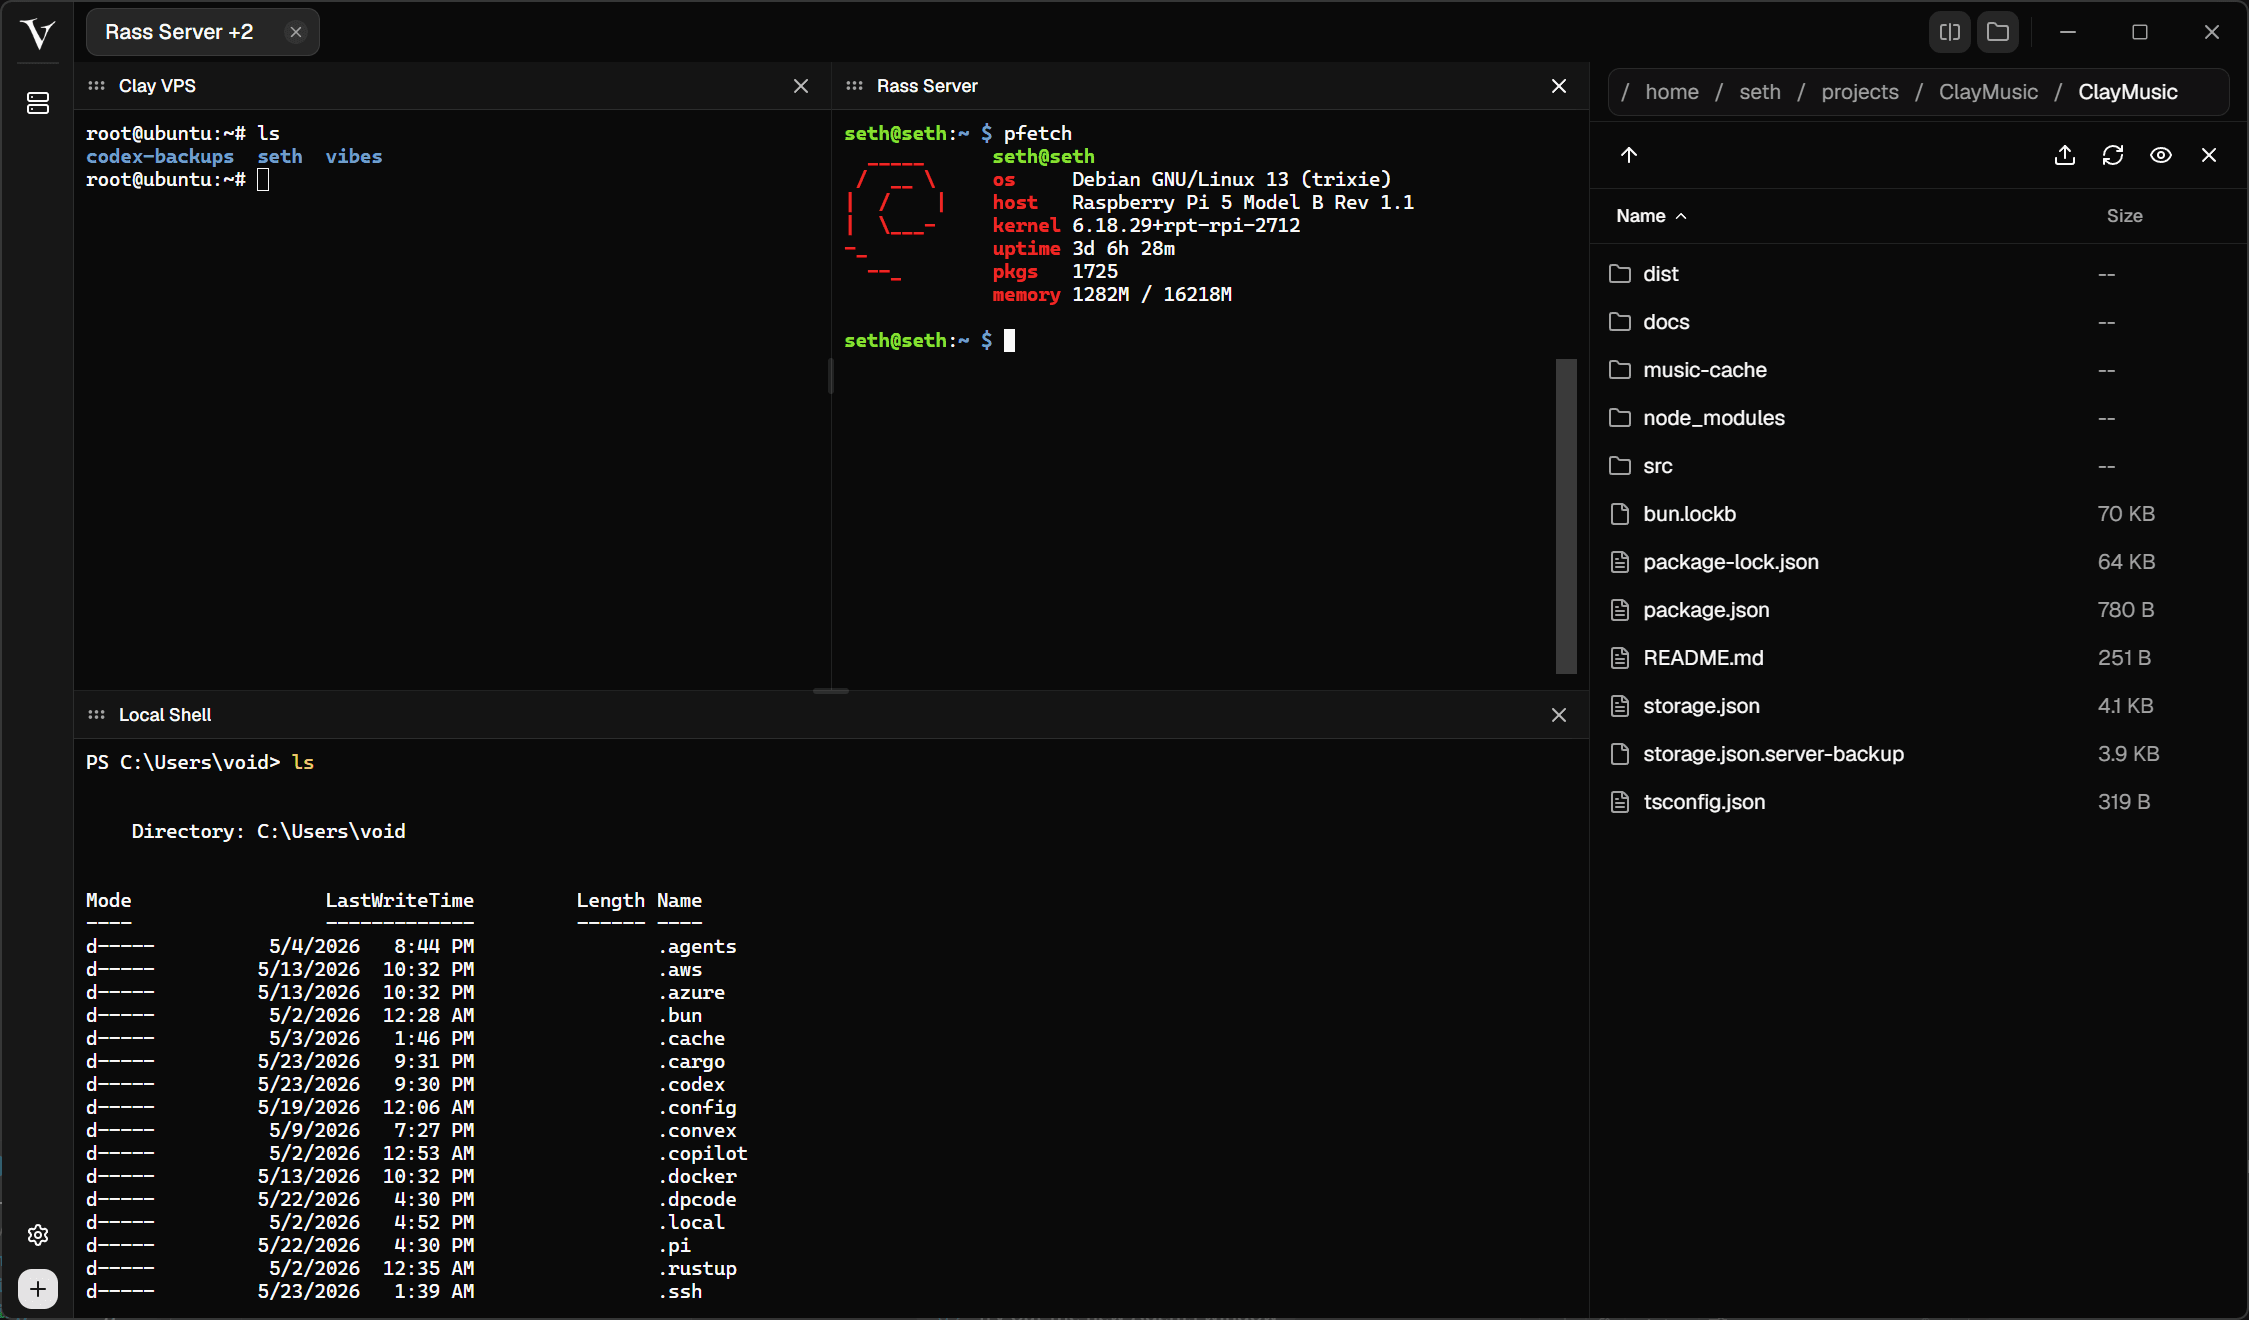
Task: Toggle hidden files eye icon
Action: coord(2161,155)
